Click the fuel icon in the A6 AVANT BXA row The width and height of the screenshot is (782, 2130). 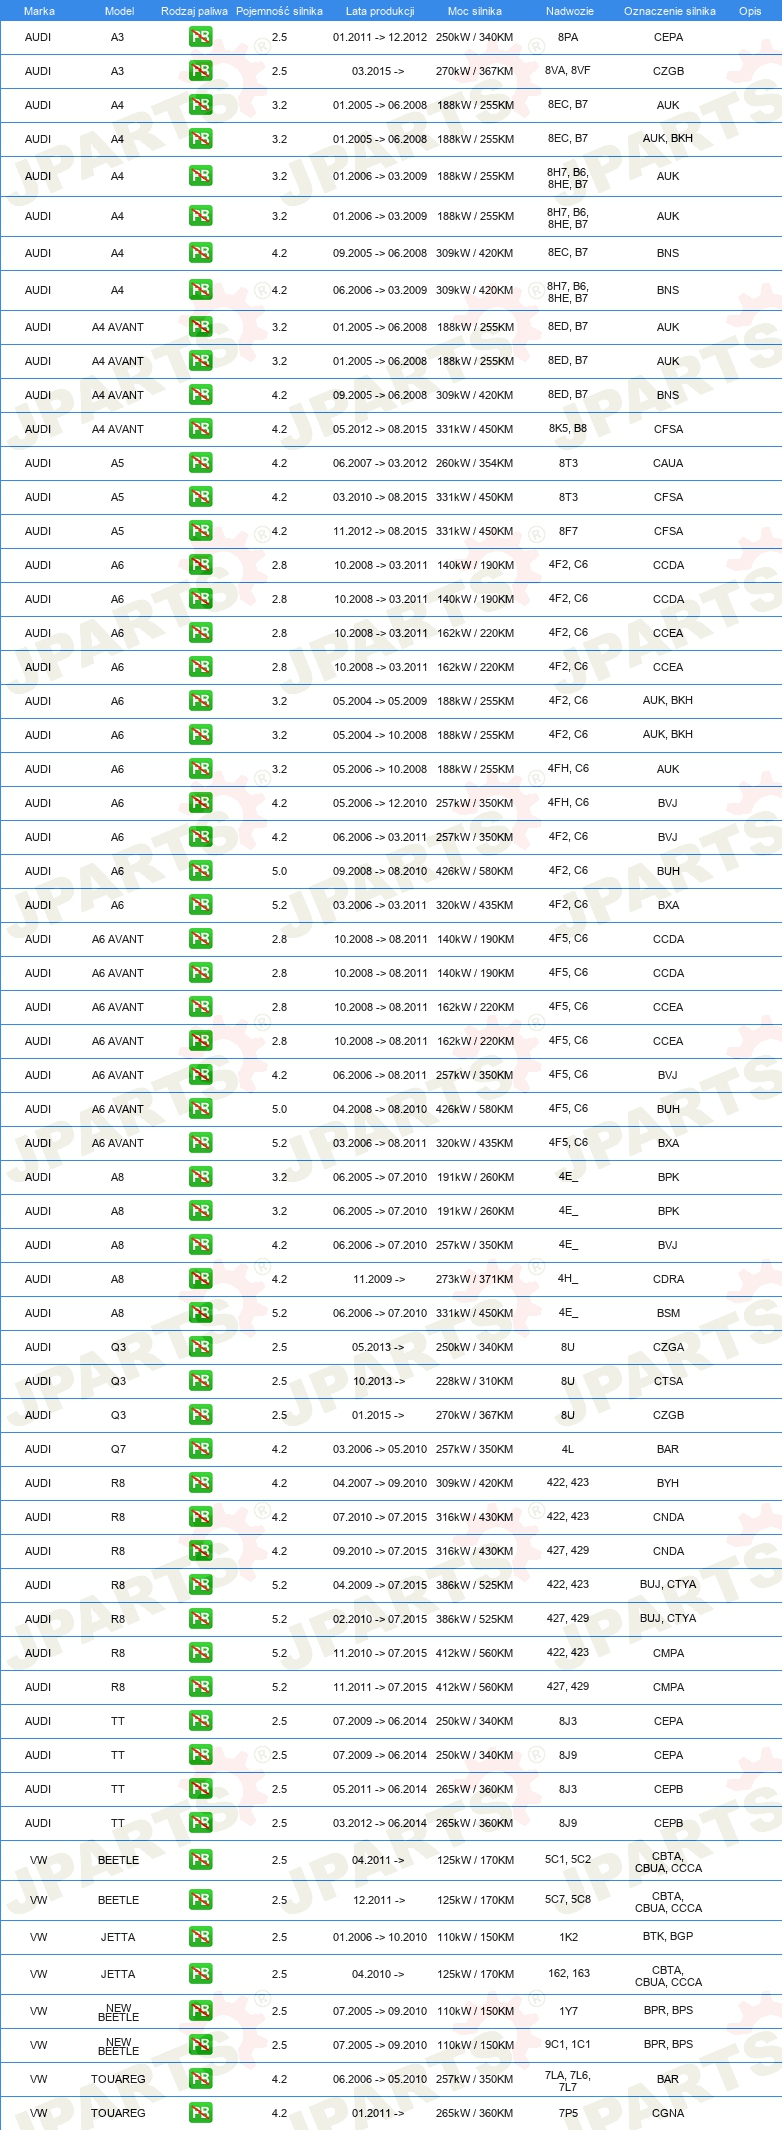tap(200, 1143)
